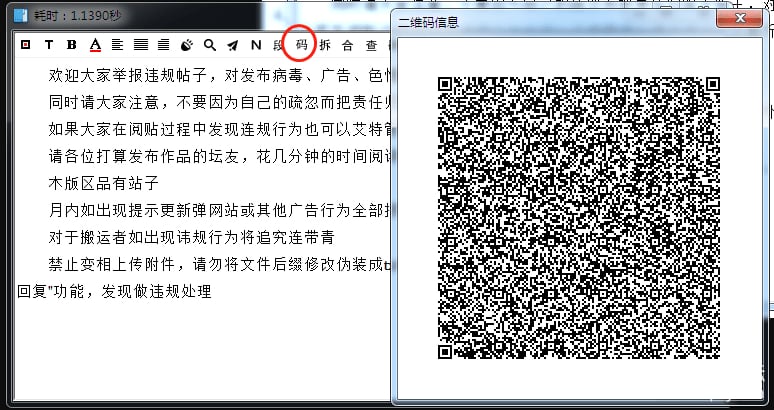Select the T text tool
The image size is (774, 410).
pos(49,45)
